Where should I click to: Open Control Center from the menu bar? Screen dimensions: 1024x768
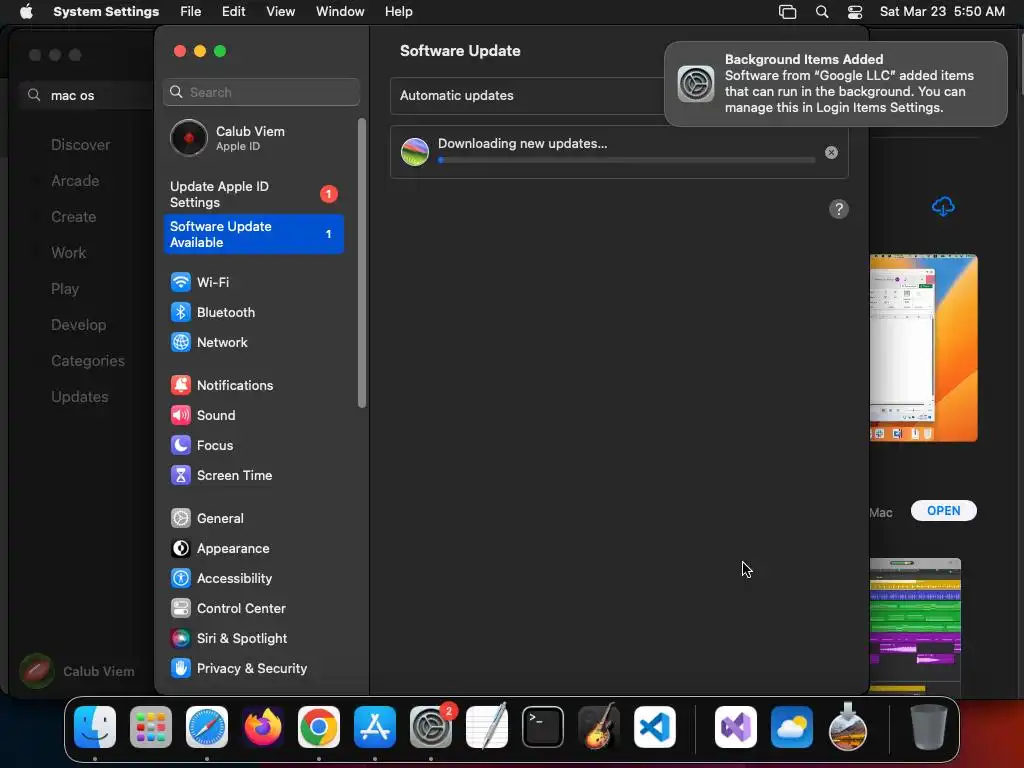[x=855, y=12]
